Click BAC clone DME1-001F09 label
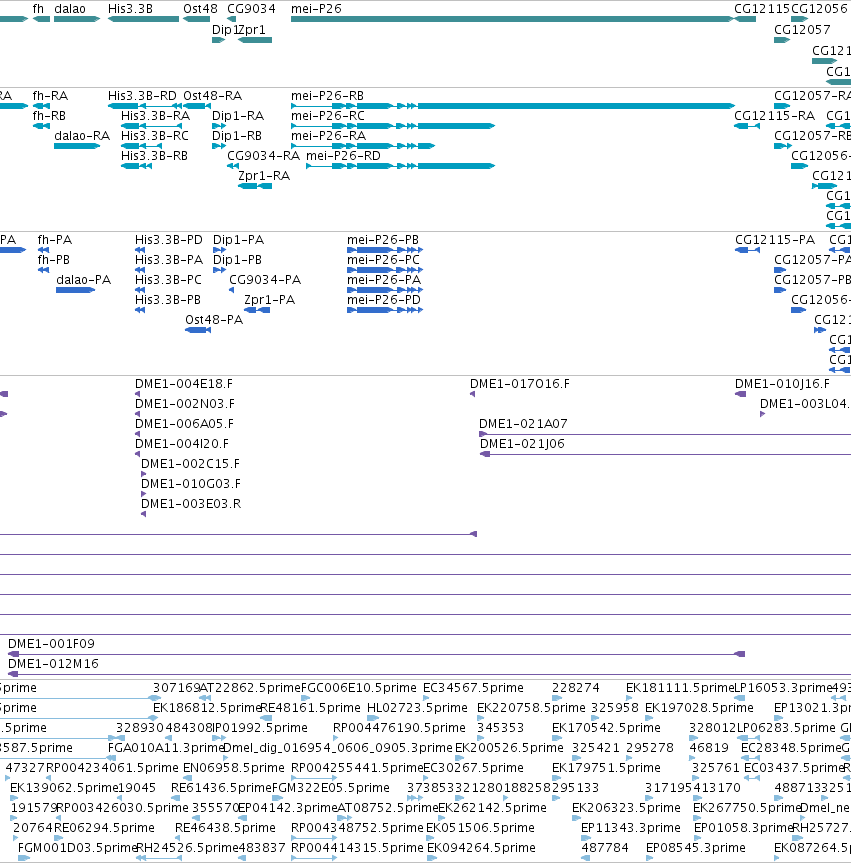The height and width of the screenshot is (863, 851). point(51,643)
